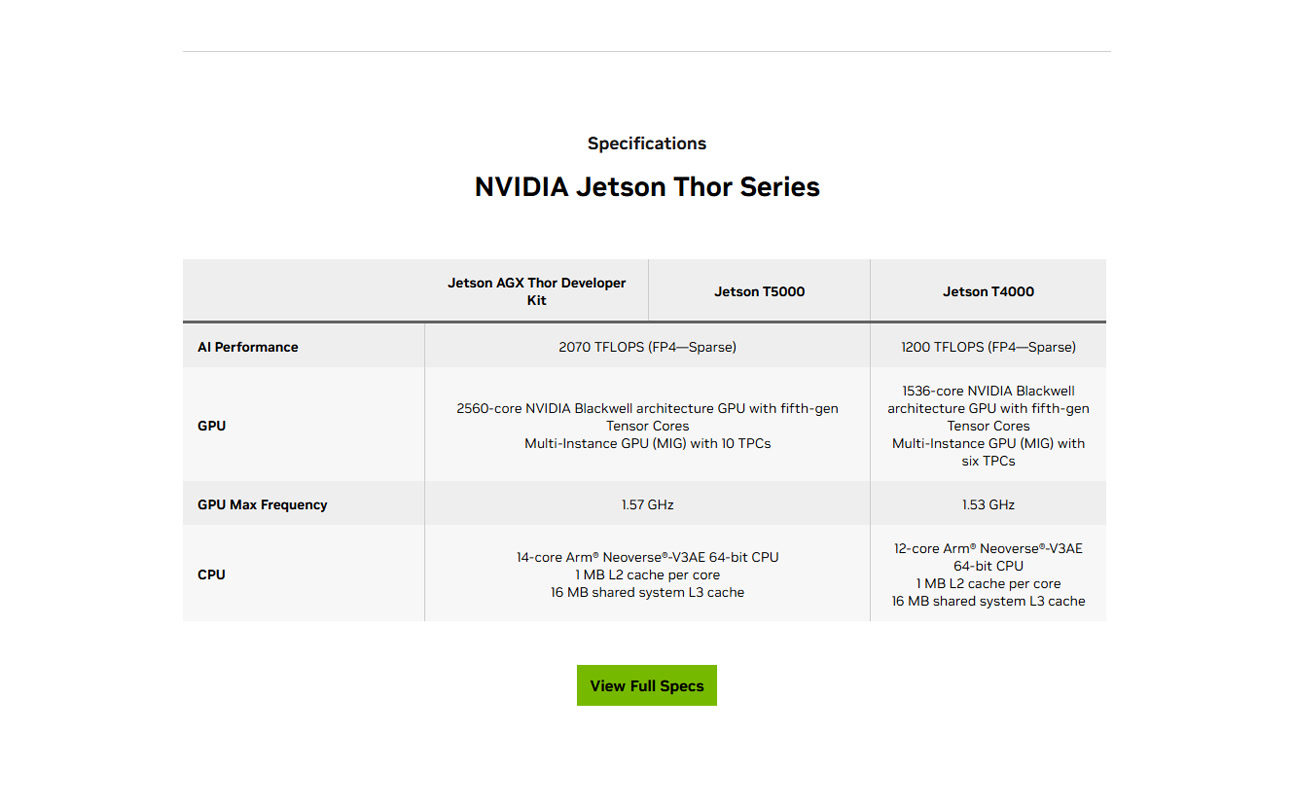Viewport: 1294px width, 807px height.
Task: Click the Specifications subtitle text
Action: click(x=647, y=143)
